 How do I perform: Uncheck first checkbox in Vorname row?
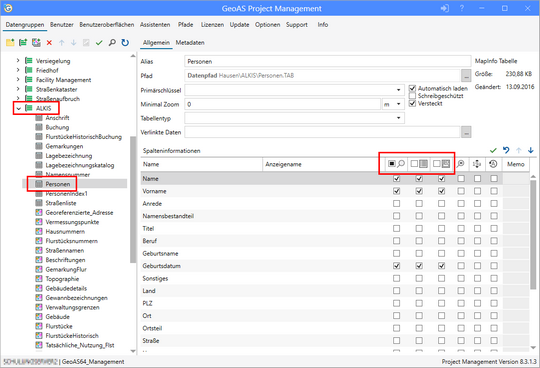coord(396,191)
